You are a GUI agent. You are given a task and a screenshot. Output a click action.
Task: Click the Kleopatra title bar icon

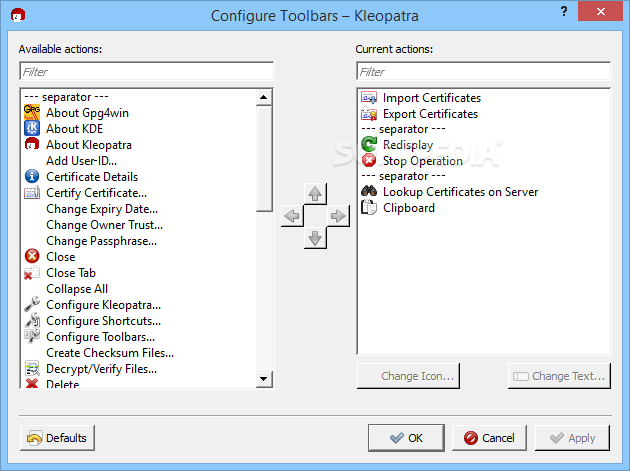(18, 15)
